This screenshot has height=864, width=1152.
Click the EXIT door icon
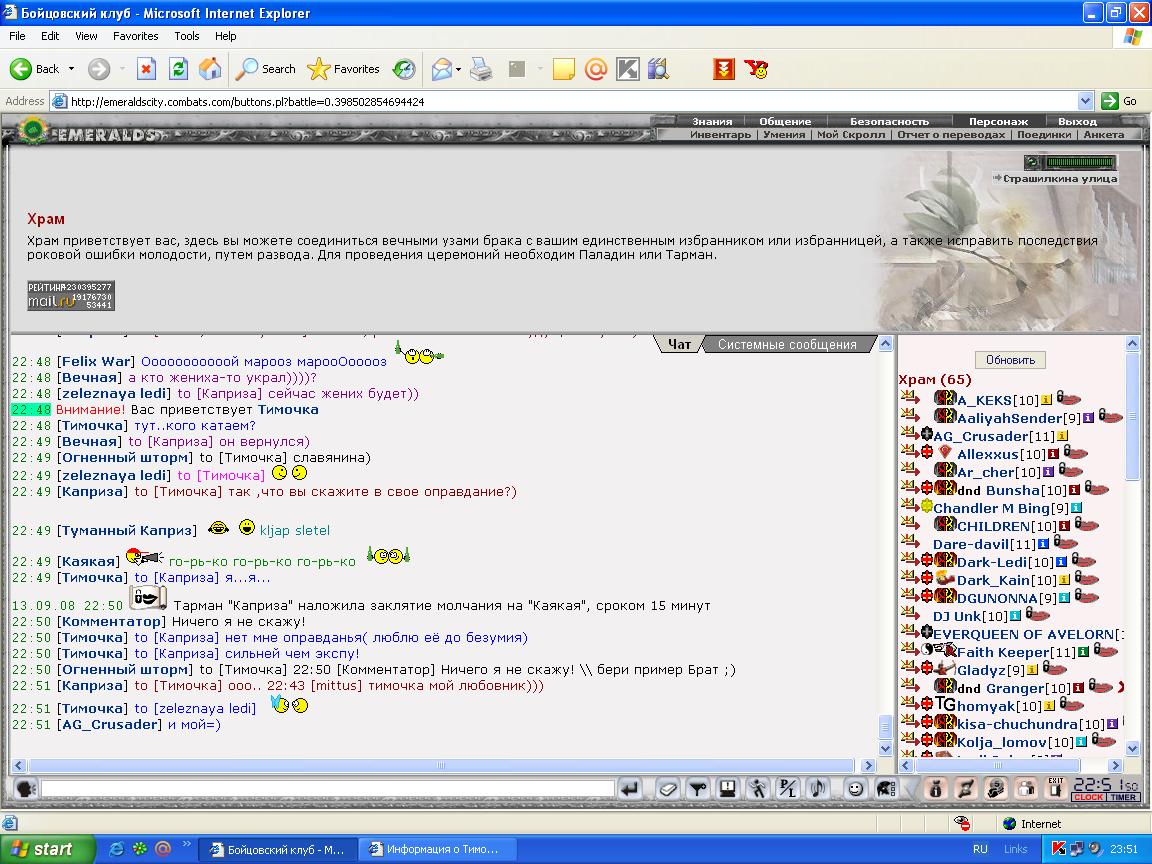(1056, 789)
